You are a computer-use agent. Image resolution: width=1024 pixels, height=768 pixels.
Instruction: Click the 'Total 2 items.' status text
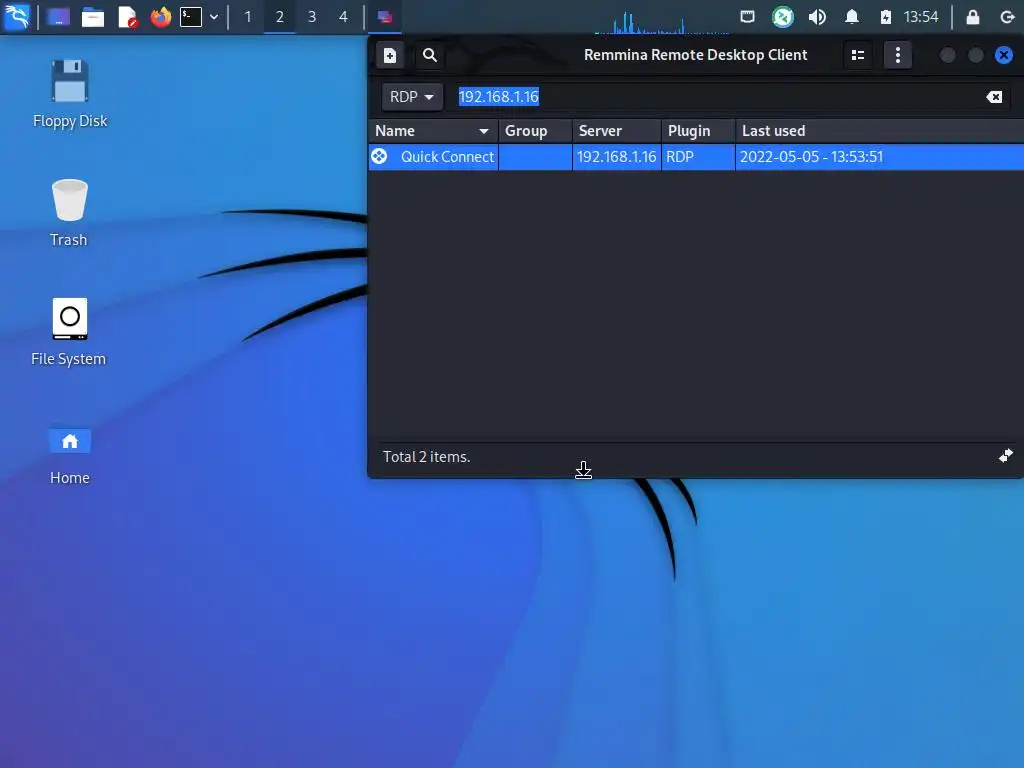coord(426,456)
